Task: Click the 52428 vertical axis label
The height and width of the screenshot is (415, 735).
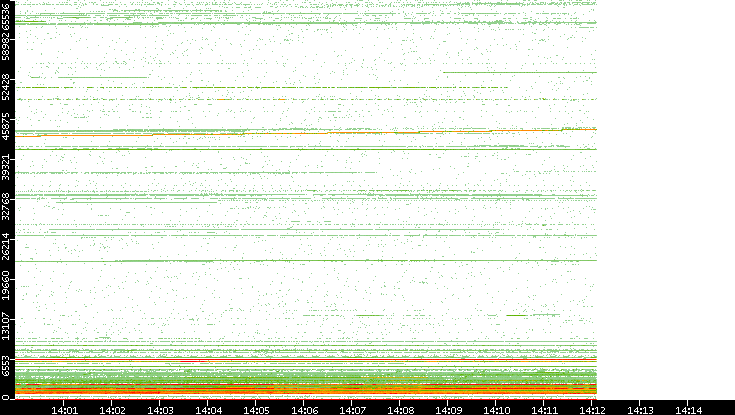Action: 7,90
